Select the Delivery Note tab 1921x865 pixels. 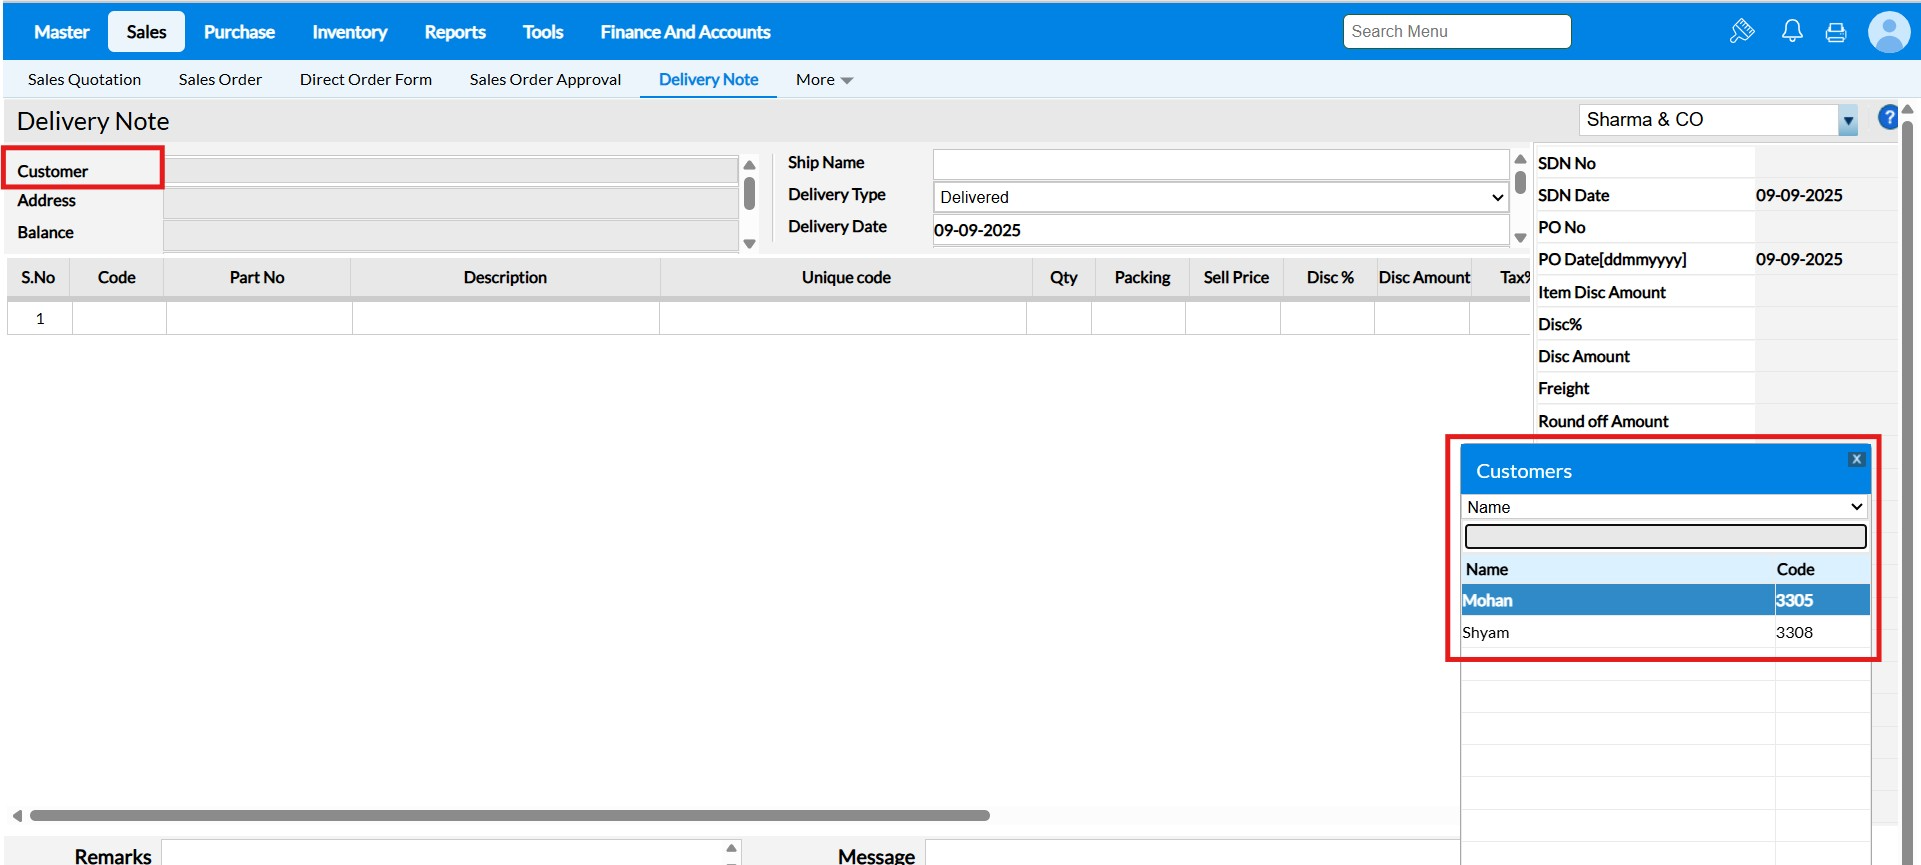(x=708, y=80)
